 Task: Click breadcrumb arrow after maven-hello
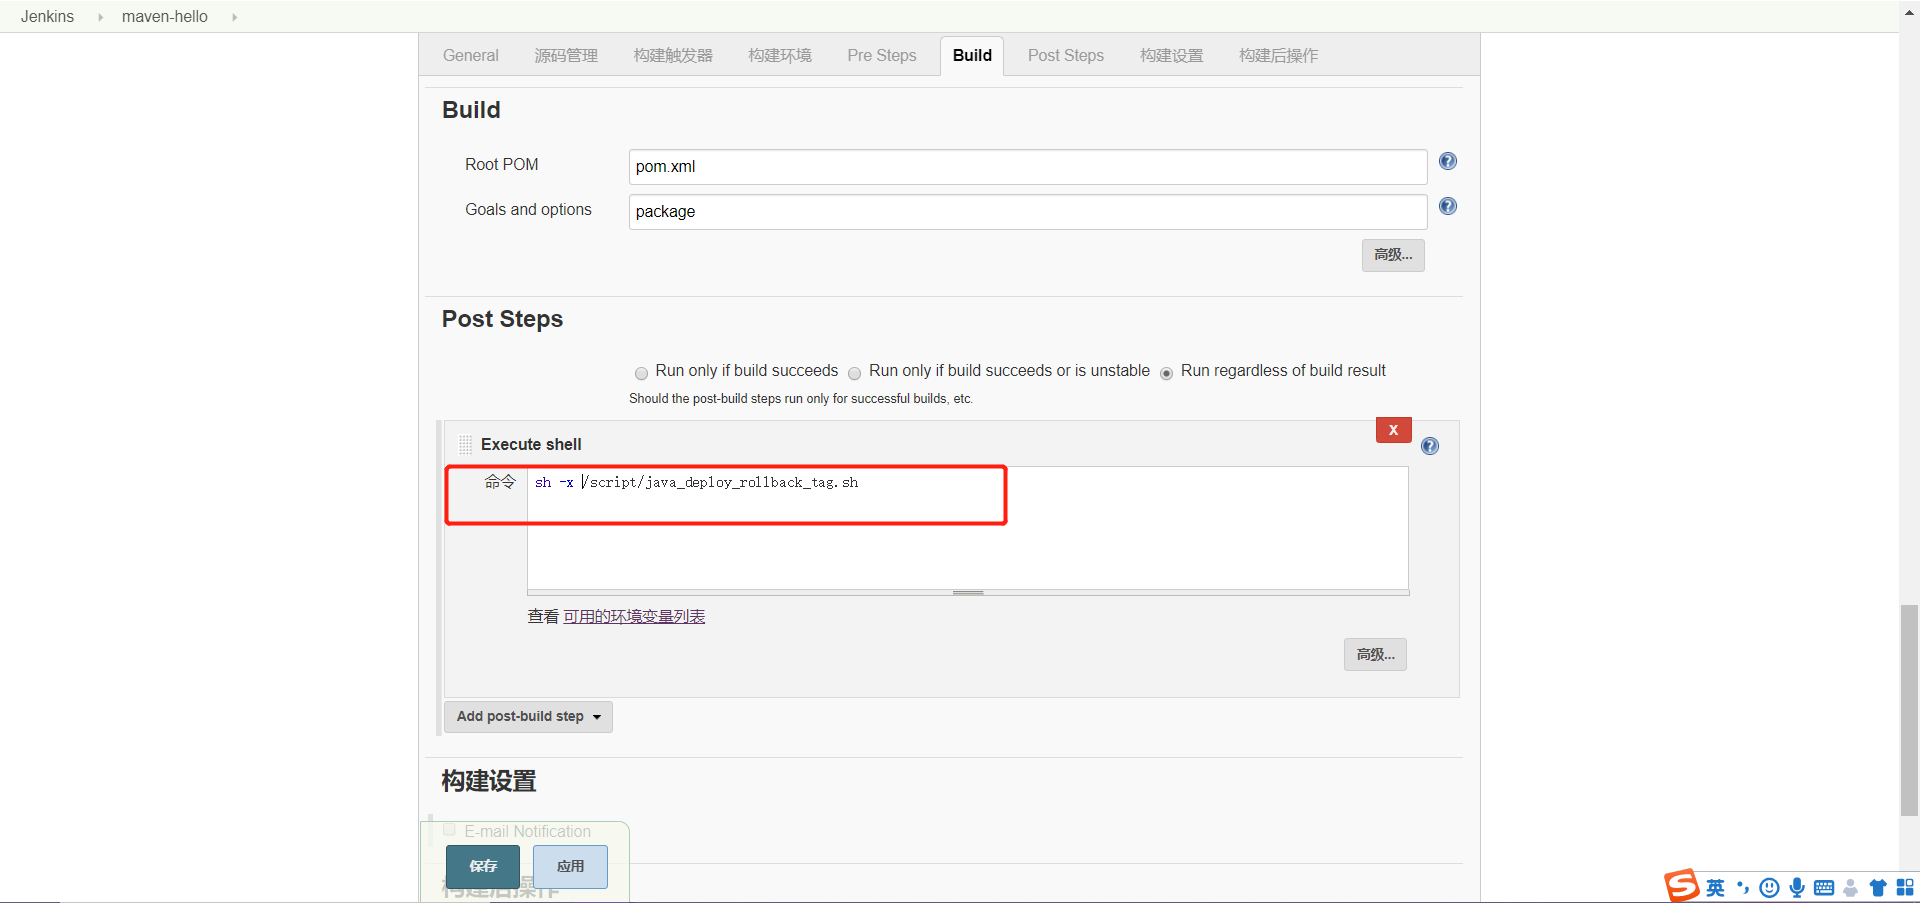(234, 17)
